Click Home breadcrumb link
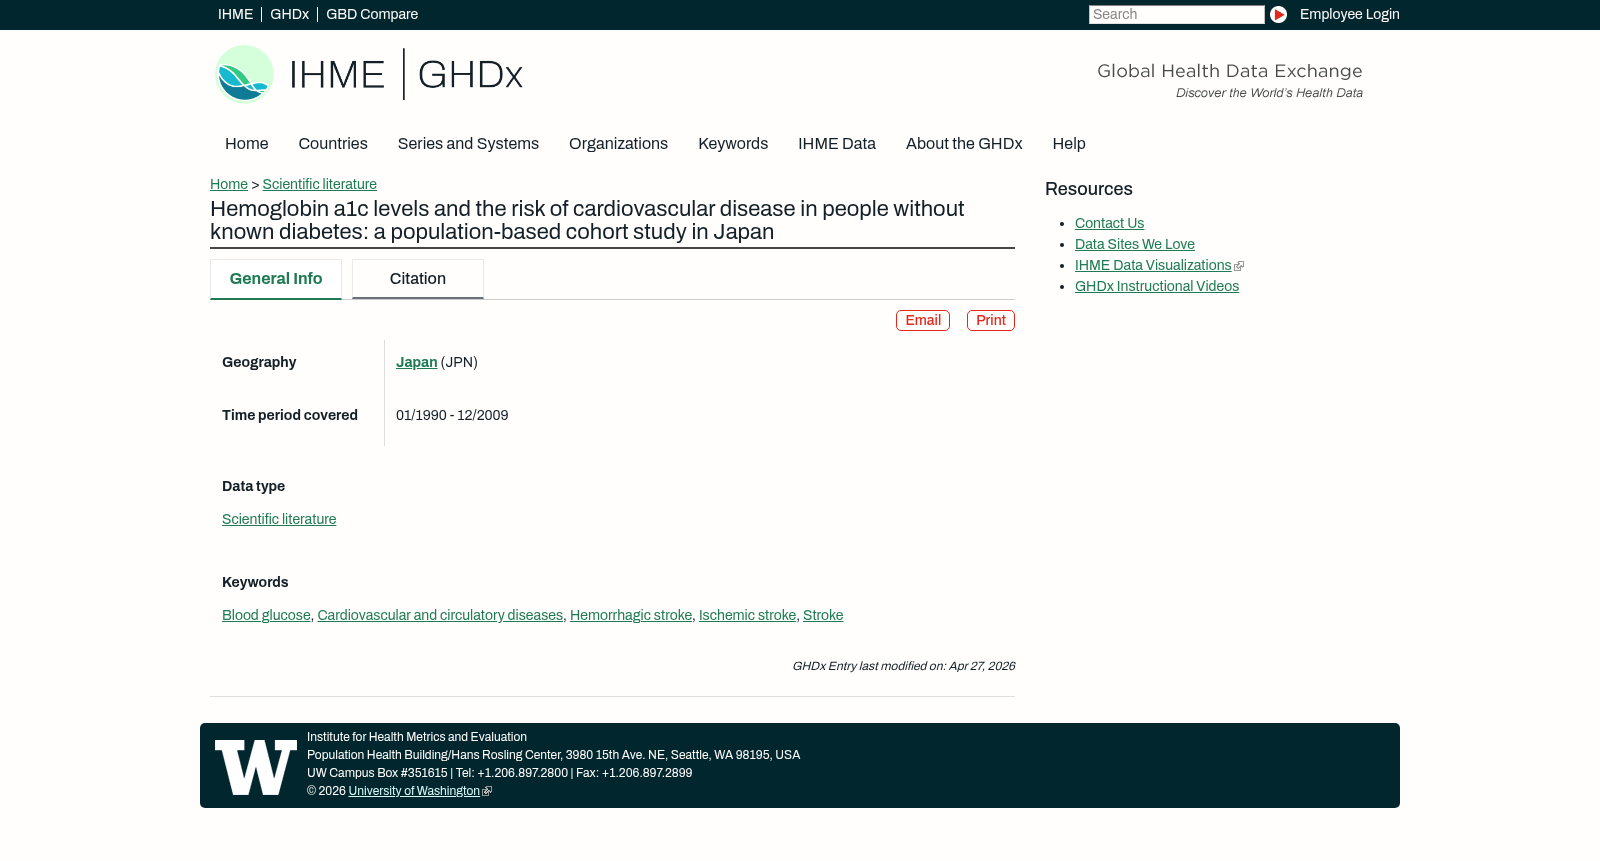This screenshot has height=861, width=1600. [229, 184]
